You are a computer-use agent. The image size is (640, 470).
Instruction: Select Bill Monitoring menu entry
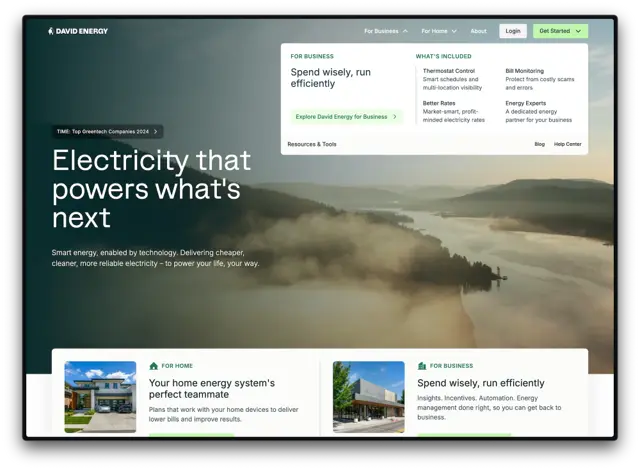coord(540,79)
